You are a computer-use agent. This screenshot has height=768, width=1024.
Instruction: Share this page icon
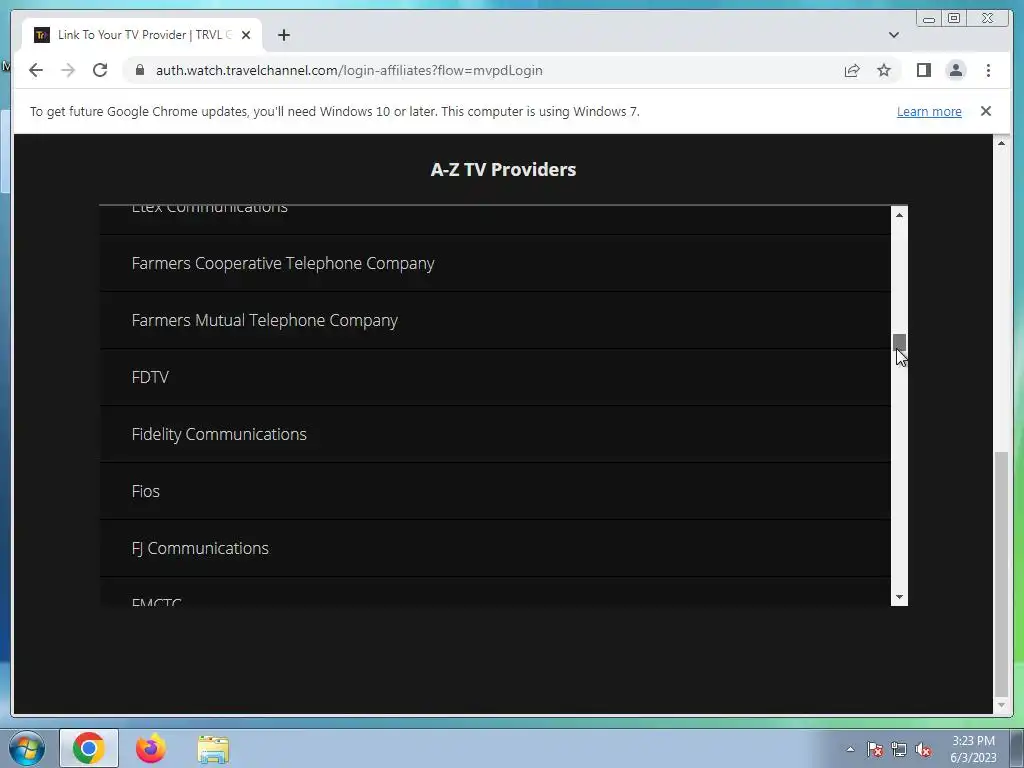[852, 71]
